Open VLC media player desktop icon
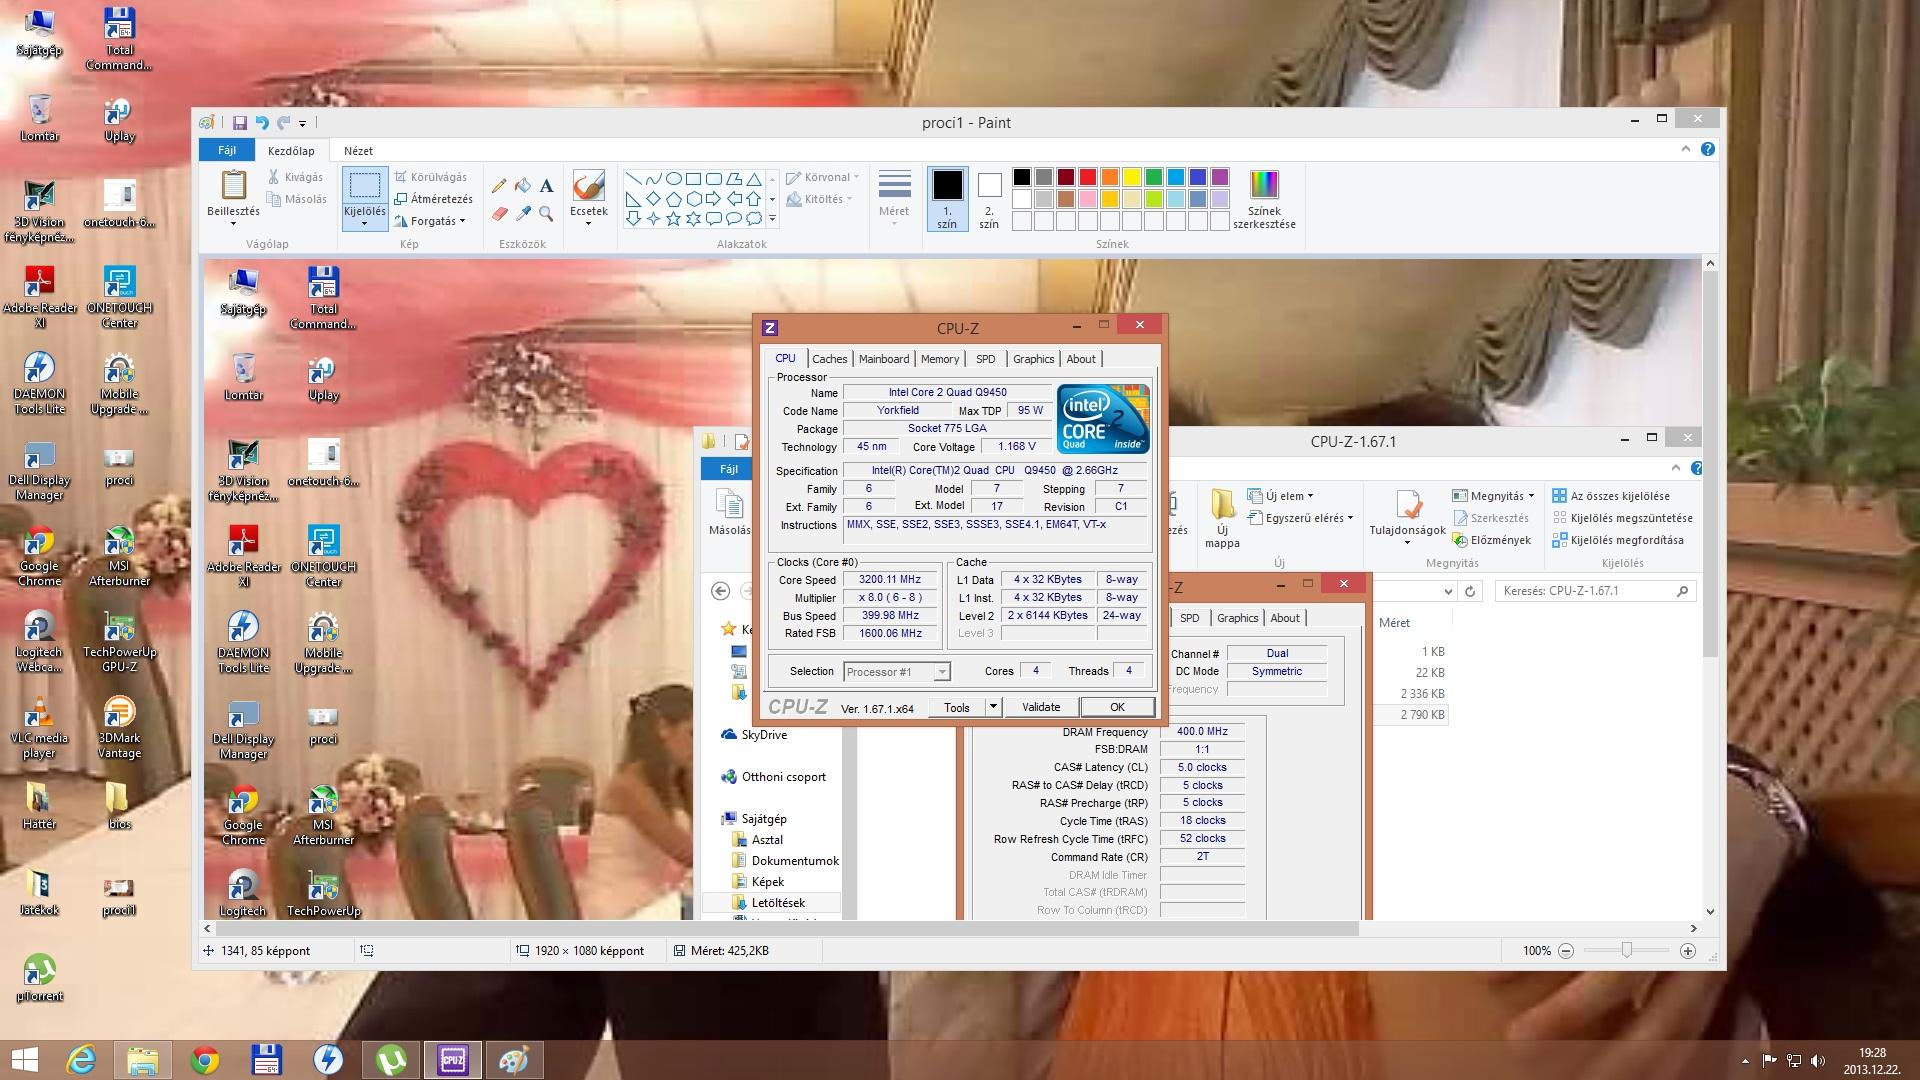This screenshot has width=1920, height=1080. click(x=39, y=728)
